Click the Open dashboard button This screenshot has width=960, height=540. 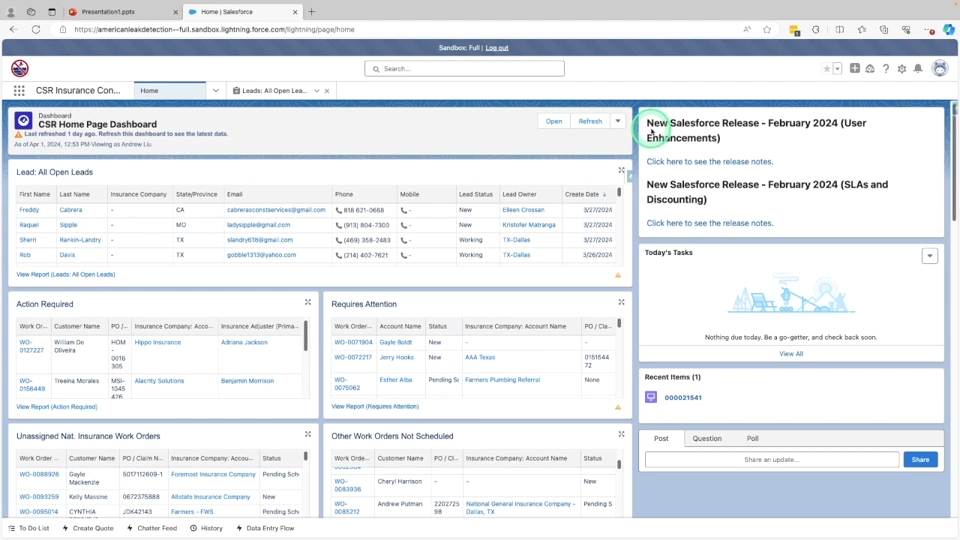(553, 121)
